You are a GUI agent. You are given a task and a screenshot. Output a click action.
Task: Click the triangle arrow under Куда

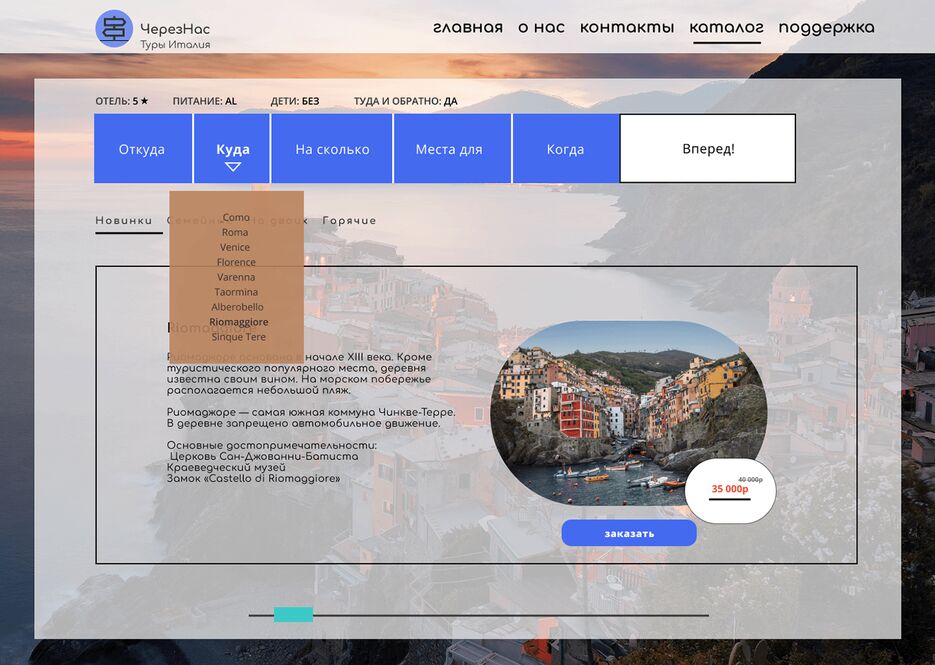pyautogui.click(x=233, y=167)
